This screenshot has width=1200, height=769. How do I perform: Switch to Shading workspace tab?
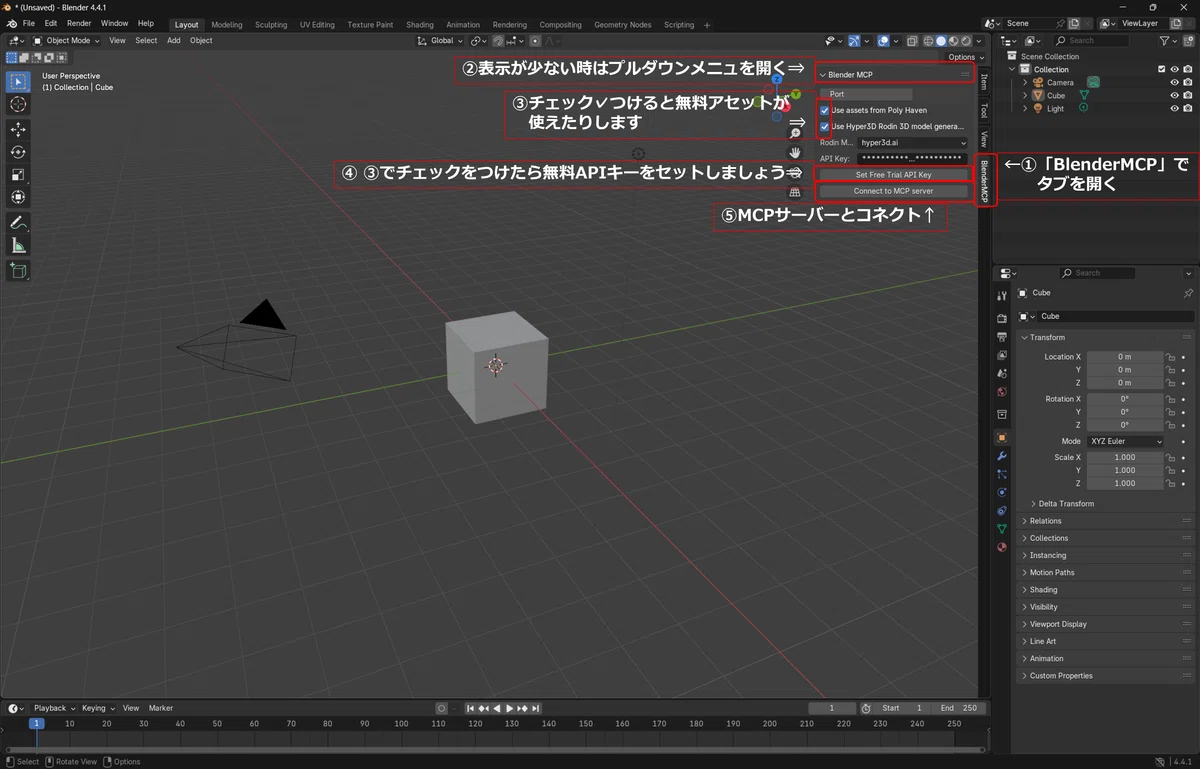(420, 24)
